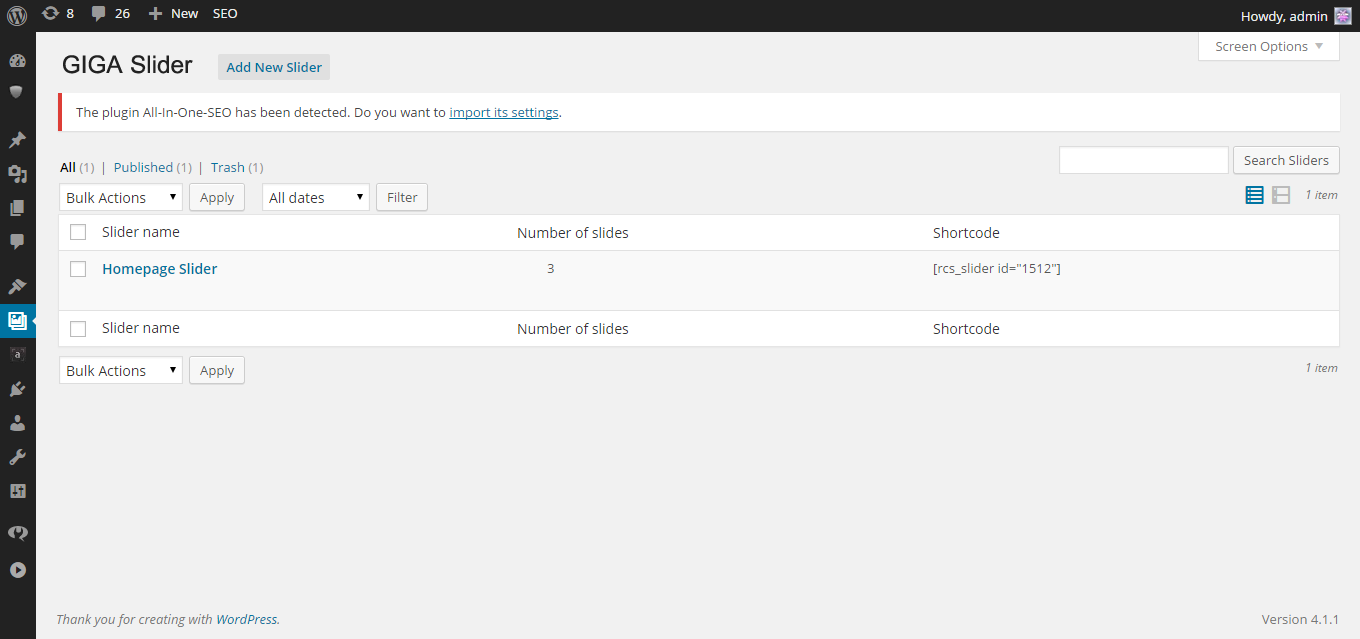Image resolution: width=1360 pixels, height=639 pixels.
Task: Open Appearance via the paintbrush icon
Action: tap(17, 287)
